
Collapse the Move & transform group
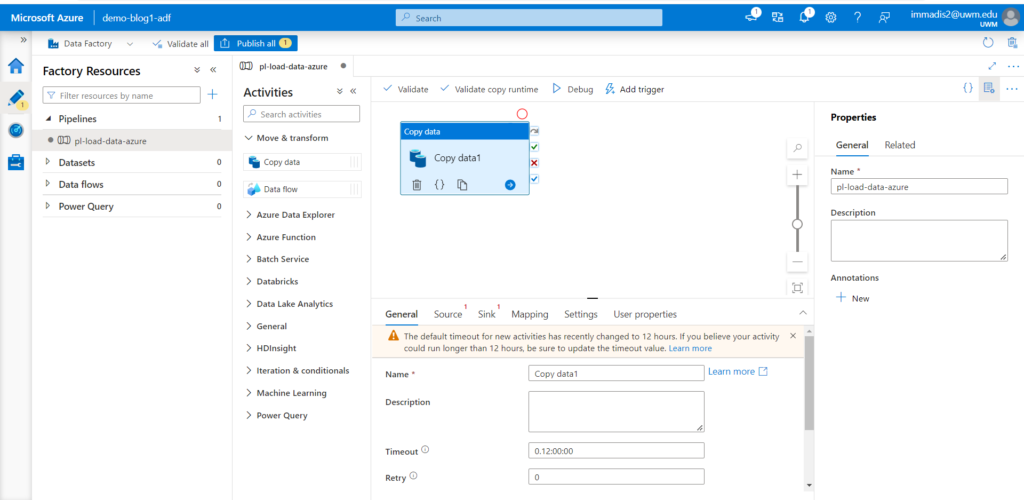(x=249, y=138)
